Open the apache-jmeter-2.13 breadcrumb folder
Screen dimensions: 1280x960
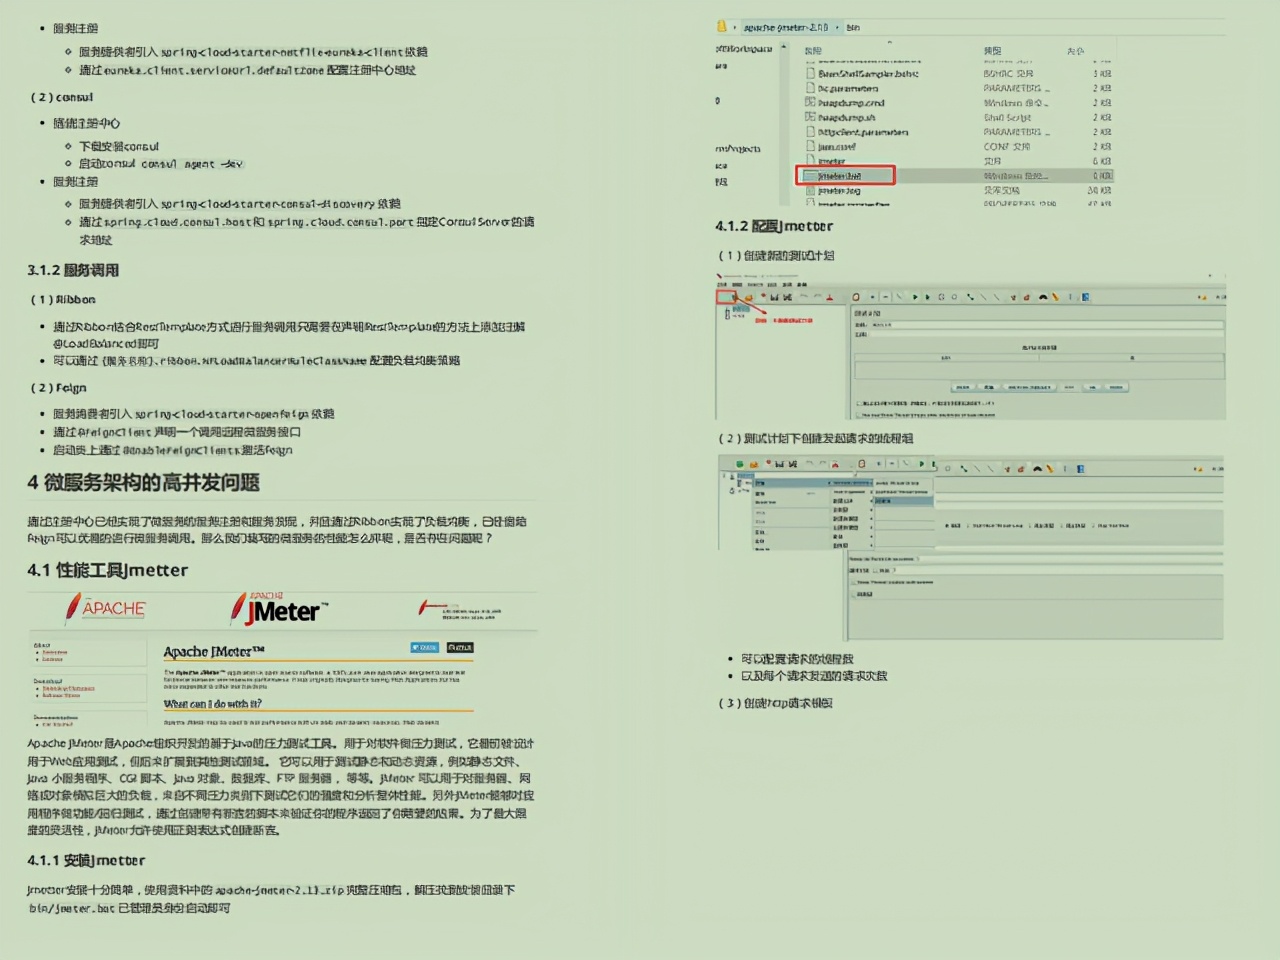[x=786, y=27]
